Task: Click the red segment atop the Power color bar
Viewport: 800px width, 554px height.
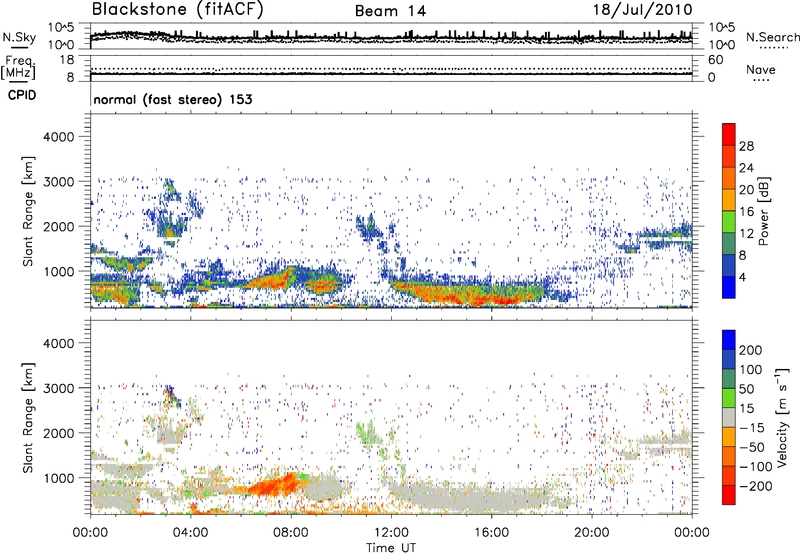Action: [x=729, y=134]
